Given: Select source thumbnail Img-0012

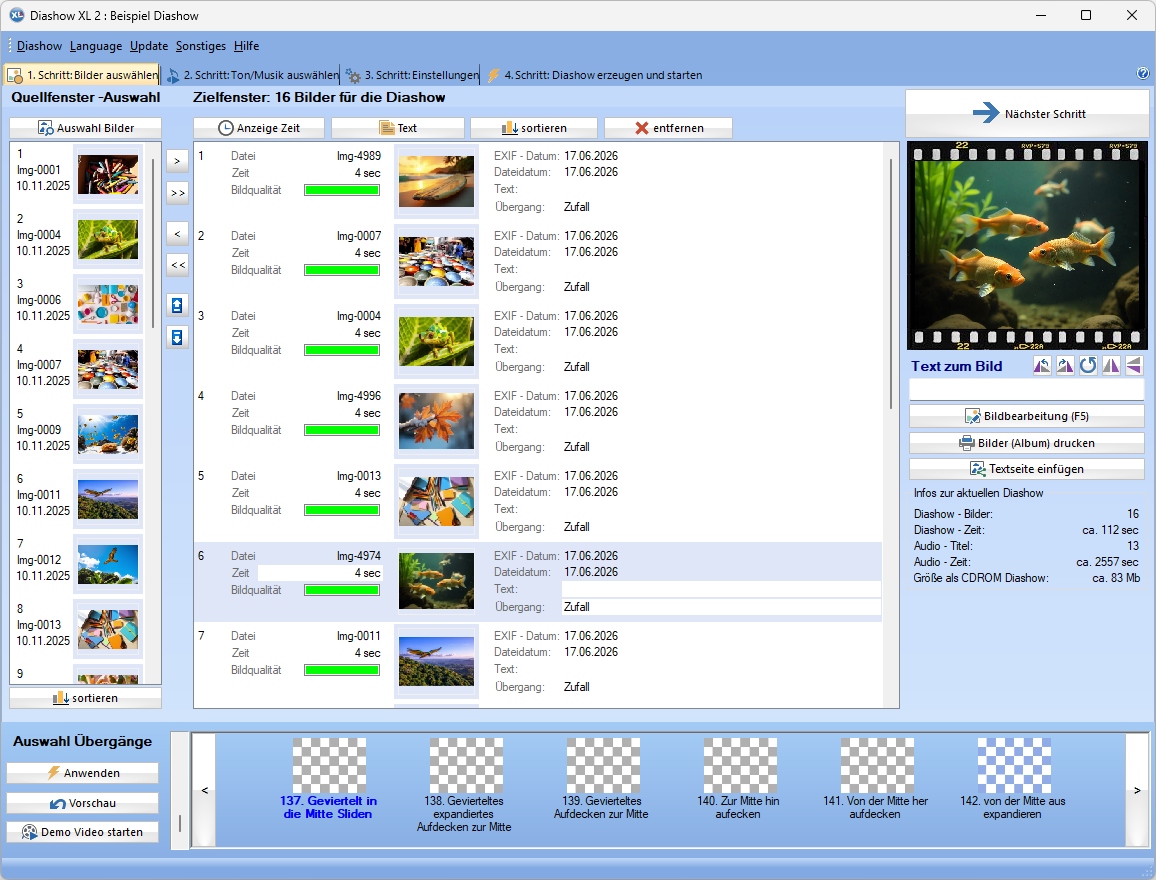Looking at the screenshot, I should click(x=108, y=564).
